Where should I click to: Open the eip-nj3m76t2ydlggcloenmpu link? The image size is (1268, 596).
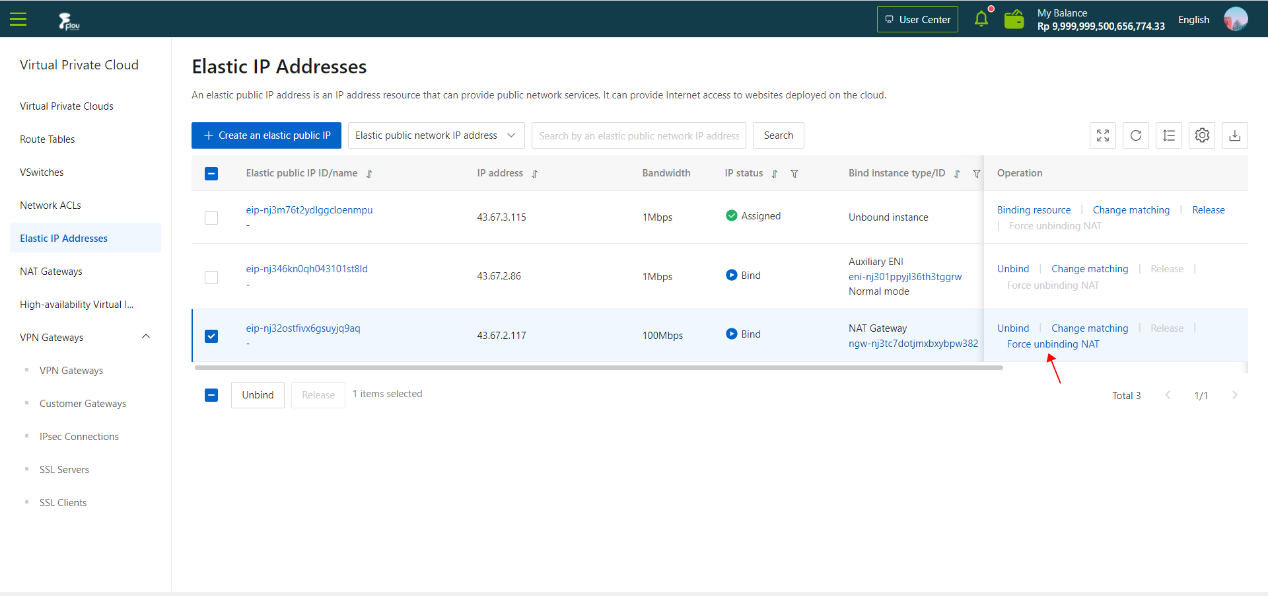[309, 210]
